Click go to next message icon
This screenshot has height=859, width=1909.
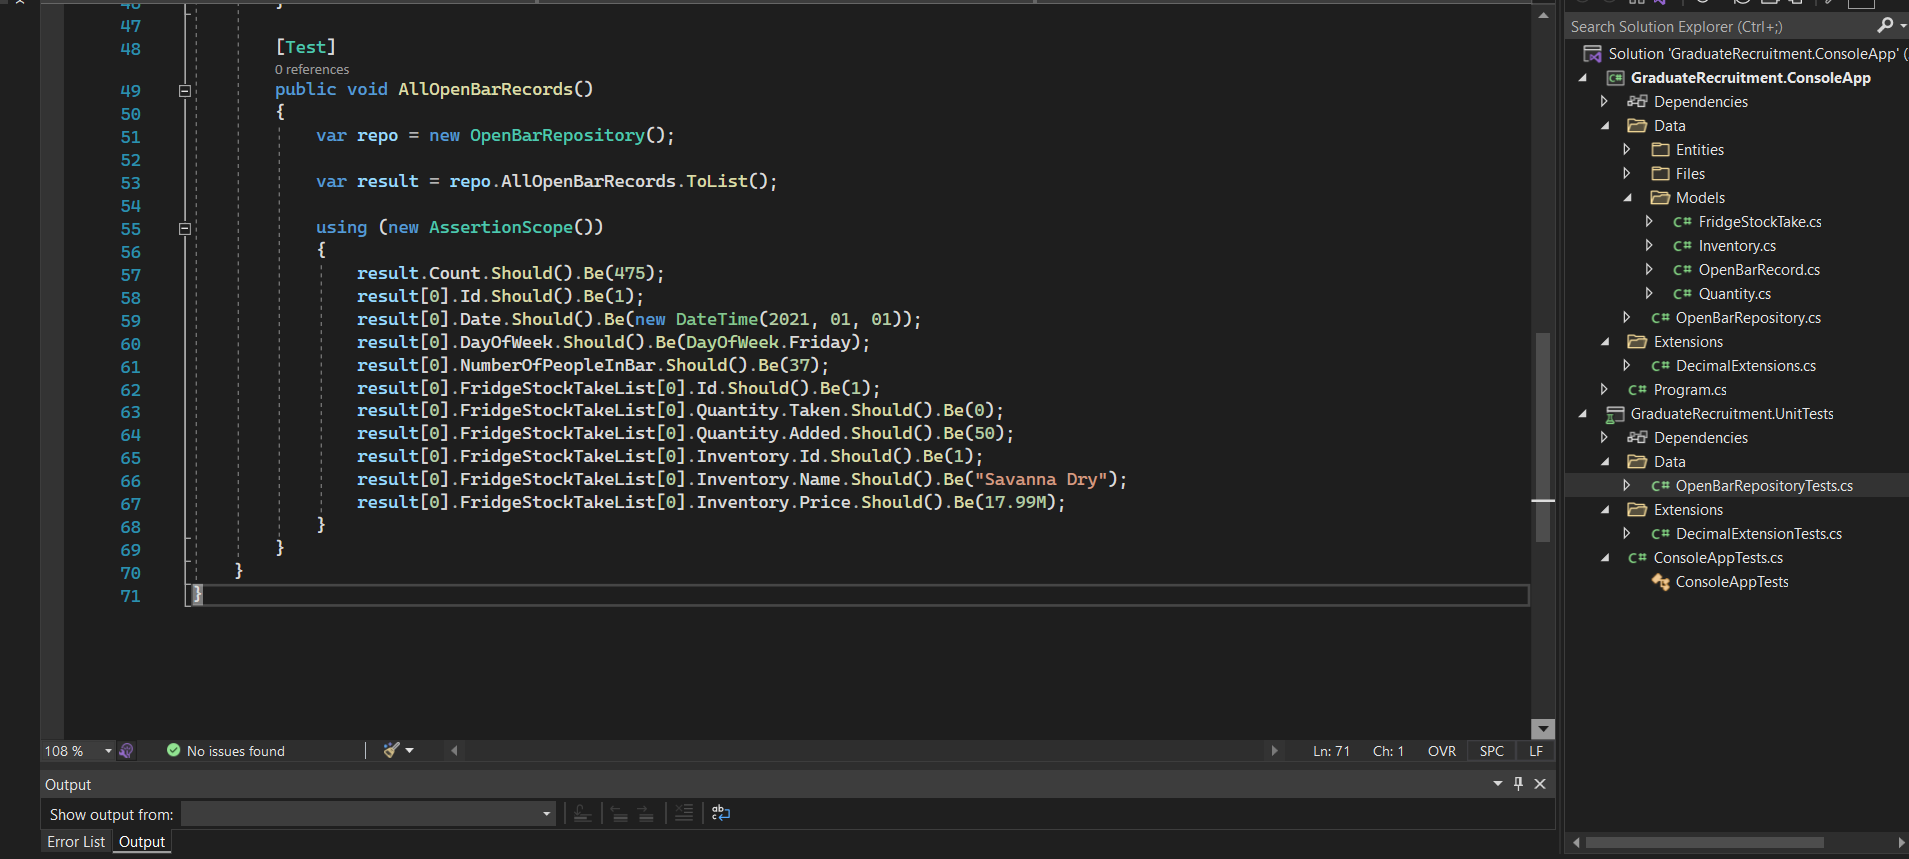(646, 813)
